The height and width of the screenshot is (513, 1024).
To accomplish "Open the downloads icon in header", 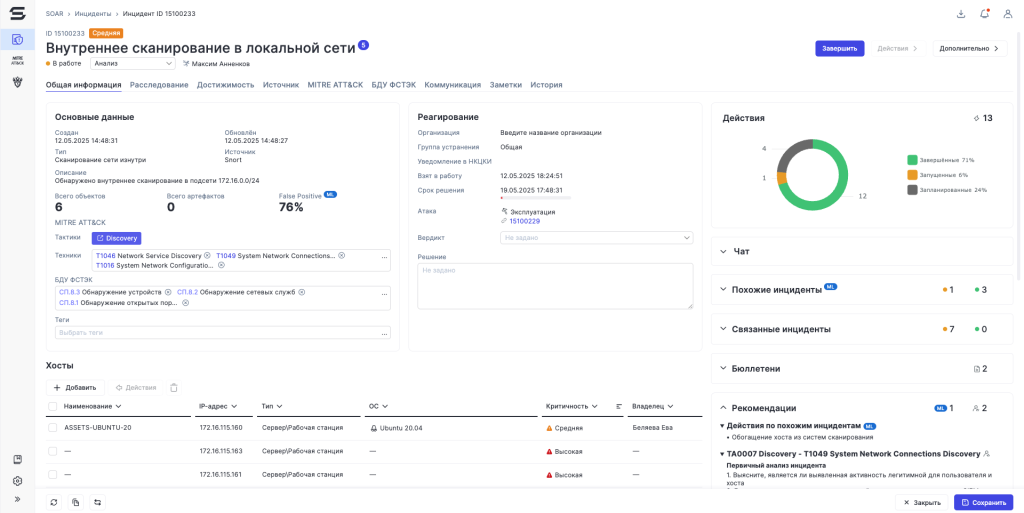I will click(961, 14).
